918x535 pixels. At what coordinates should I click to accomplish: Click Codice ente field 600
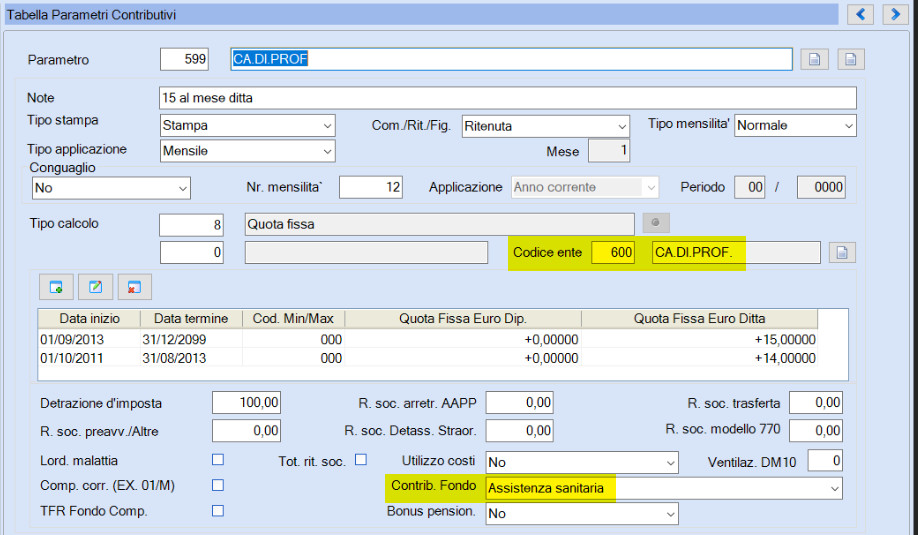[613, 252]
